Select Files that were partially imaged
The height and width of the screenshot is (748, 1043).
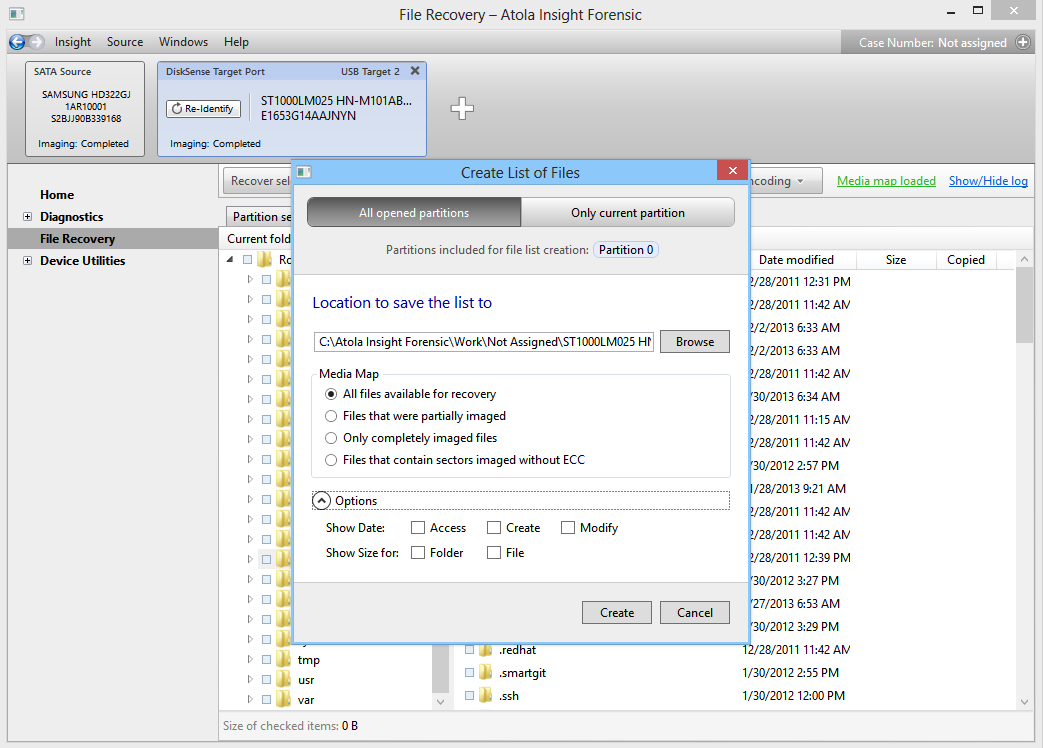point(331,416)
